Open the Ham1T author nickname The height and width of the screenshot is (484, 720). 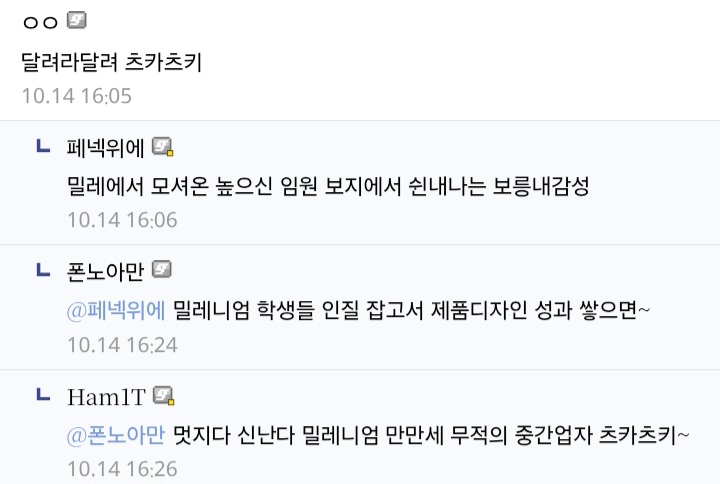click(108, 396)
